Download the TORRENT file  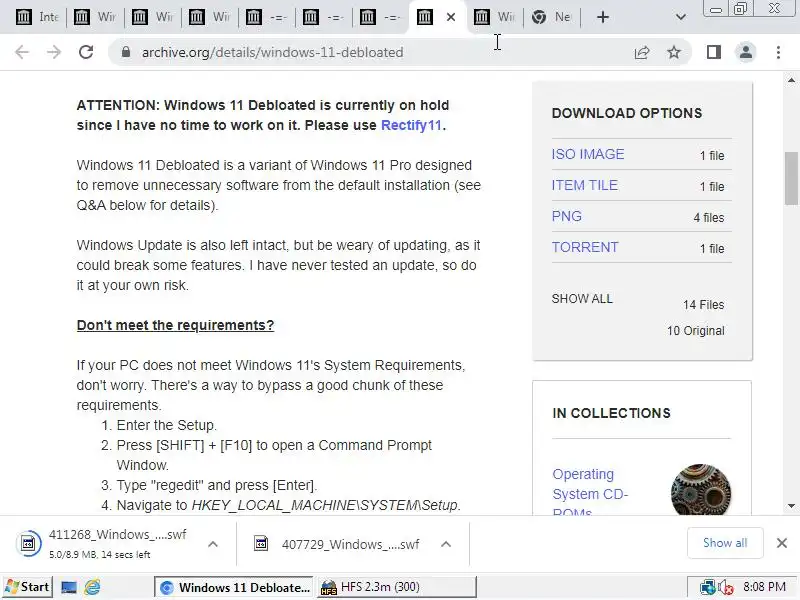pos(585,247)
